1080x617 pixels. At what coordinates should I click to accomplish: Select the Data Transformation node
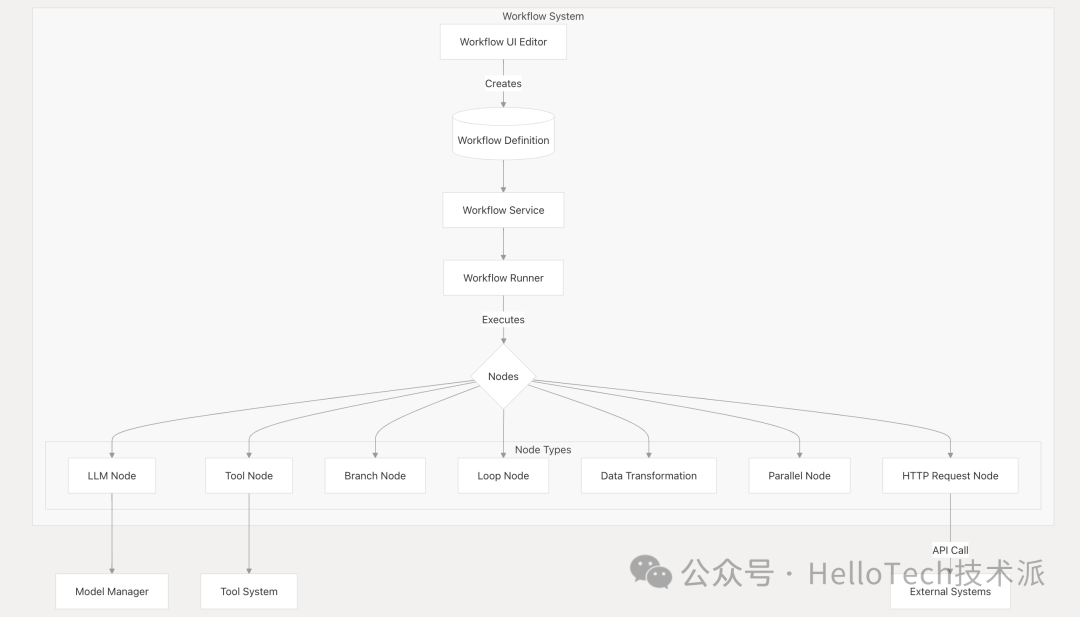click(648, 476)
